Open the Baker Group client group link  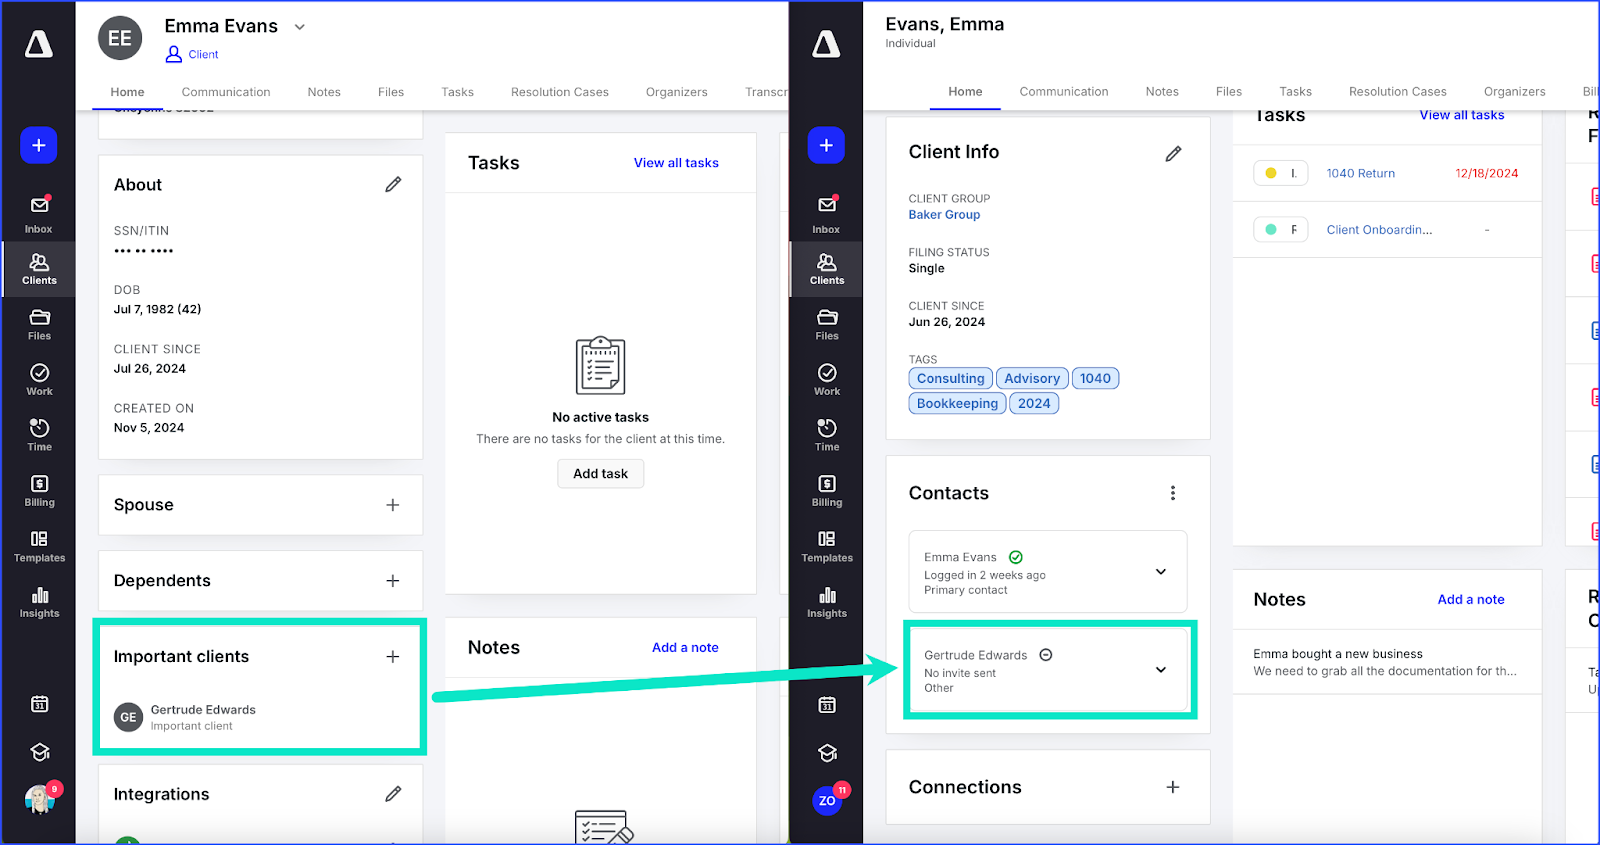[x=944, y=215]
